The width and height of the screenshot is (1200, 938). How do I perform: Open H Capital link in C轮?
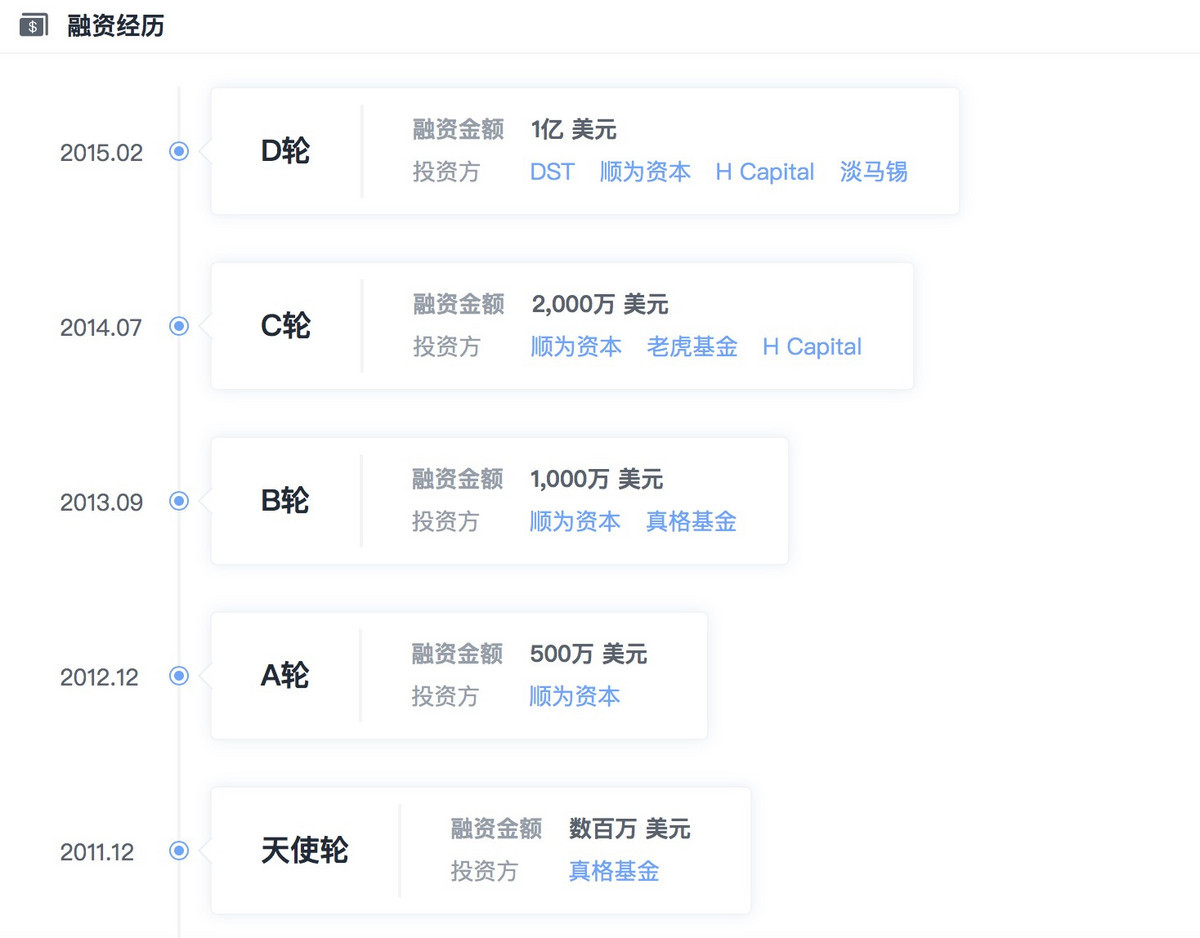812,347
